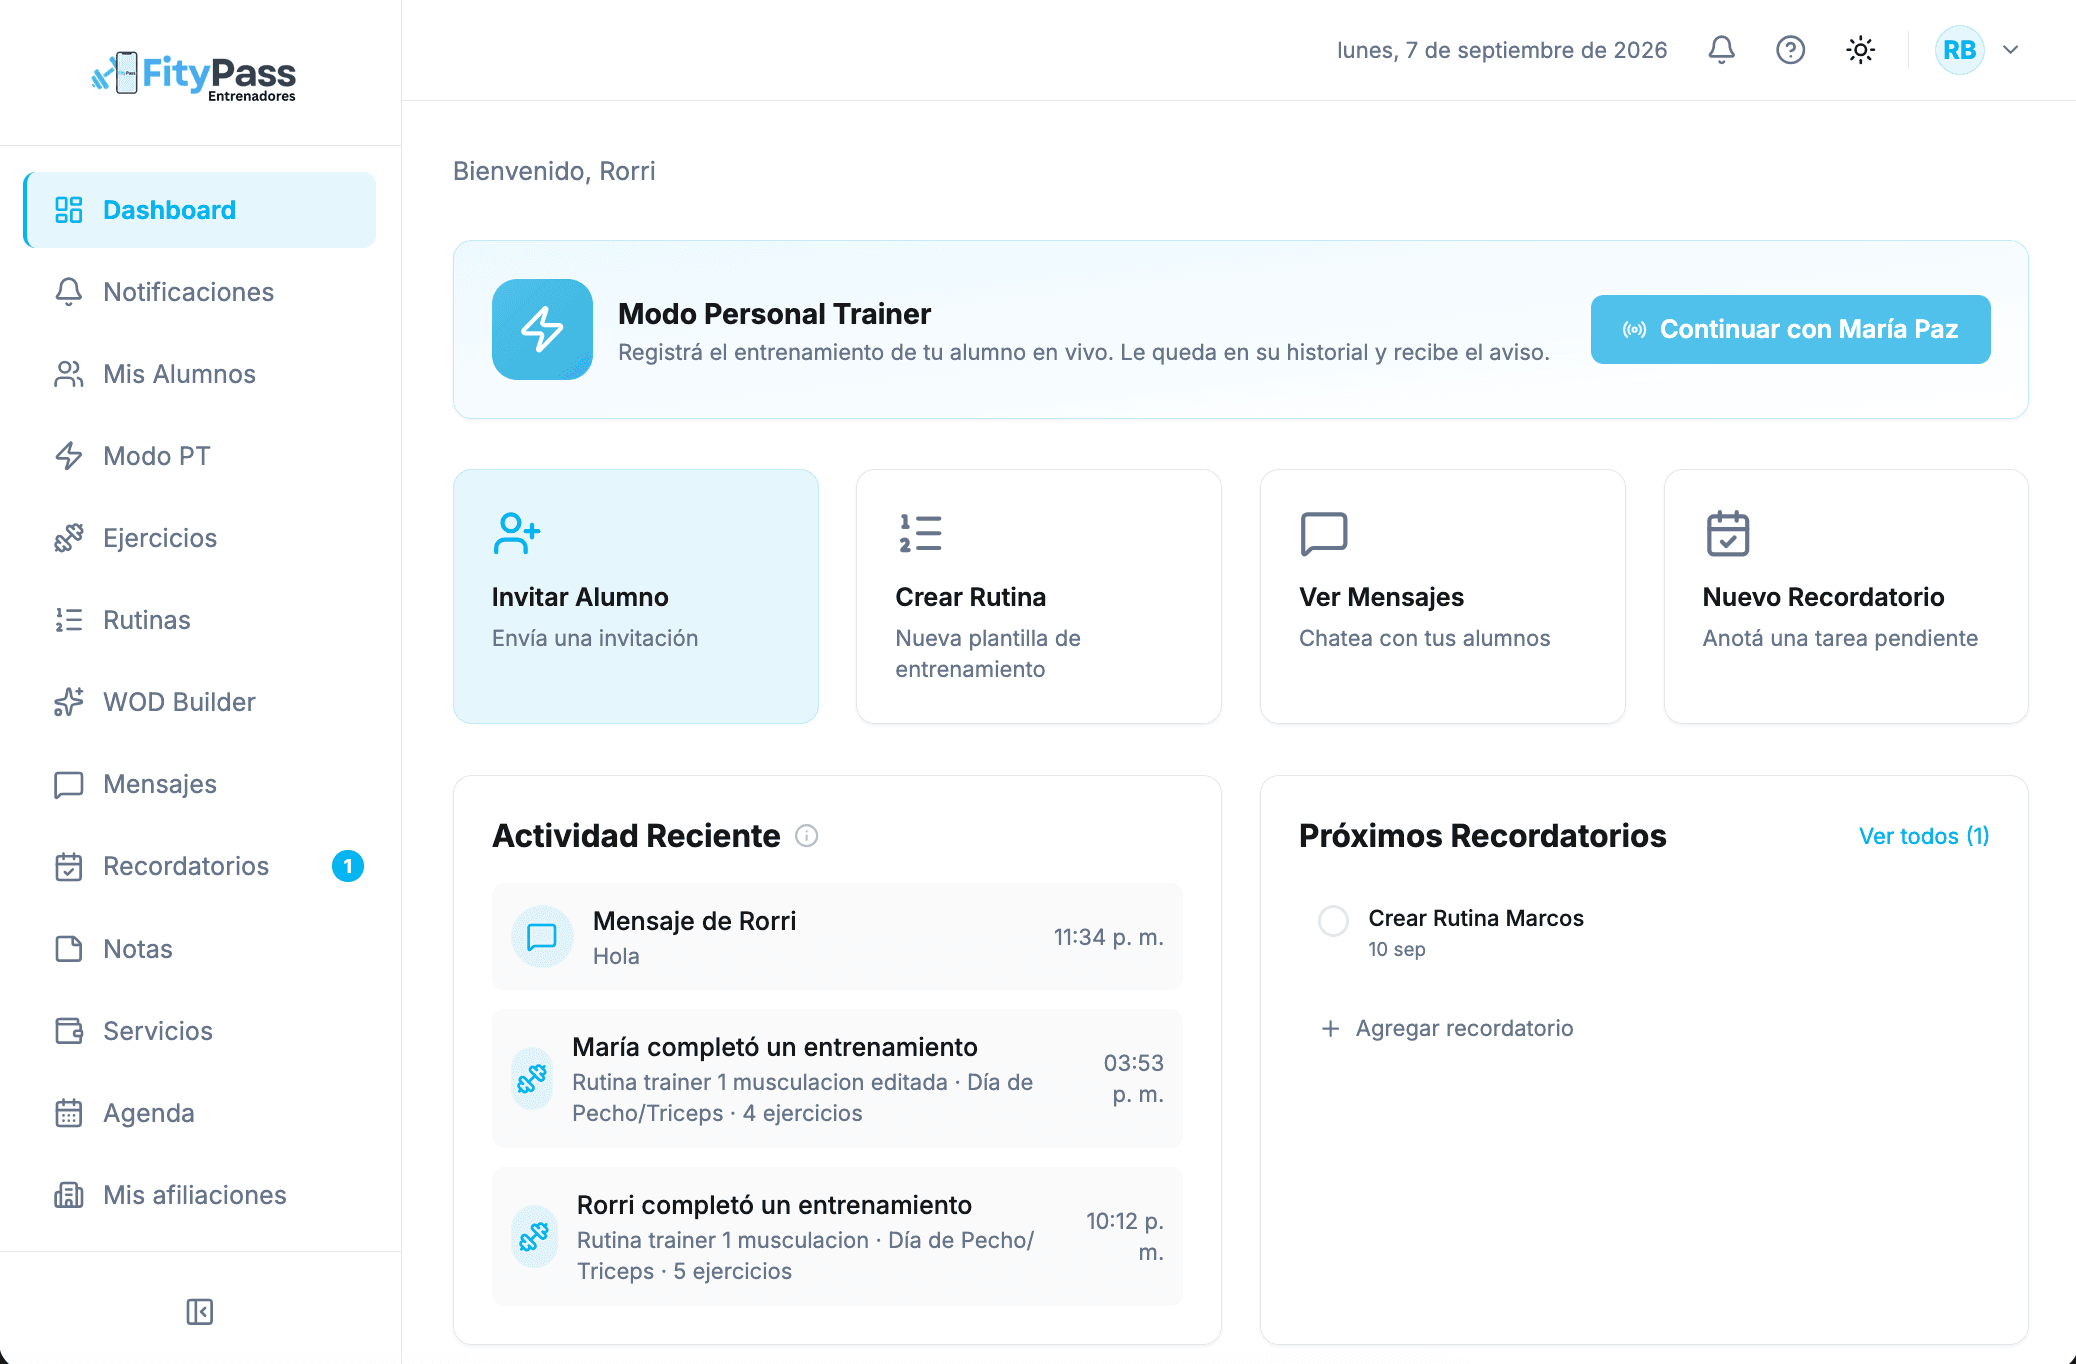The width and height of the screenshot is (2076, 1364).
Task: Toggle light theme sun icon
Action: point(1860,50)
